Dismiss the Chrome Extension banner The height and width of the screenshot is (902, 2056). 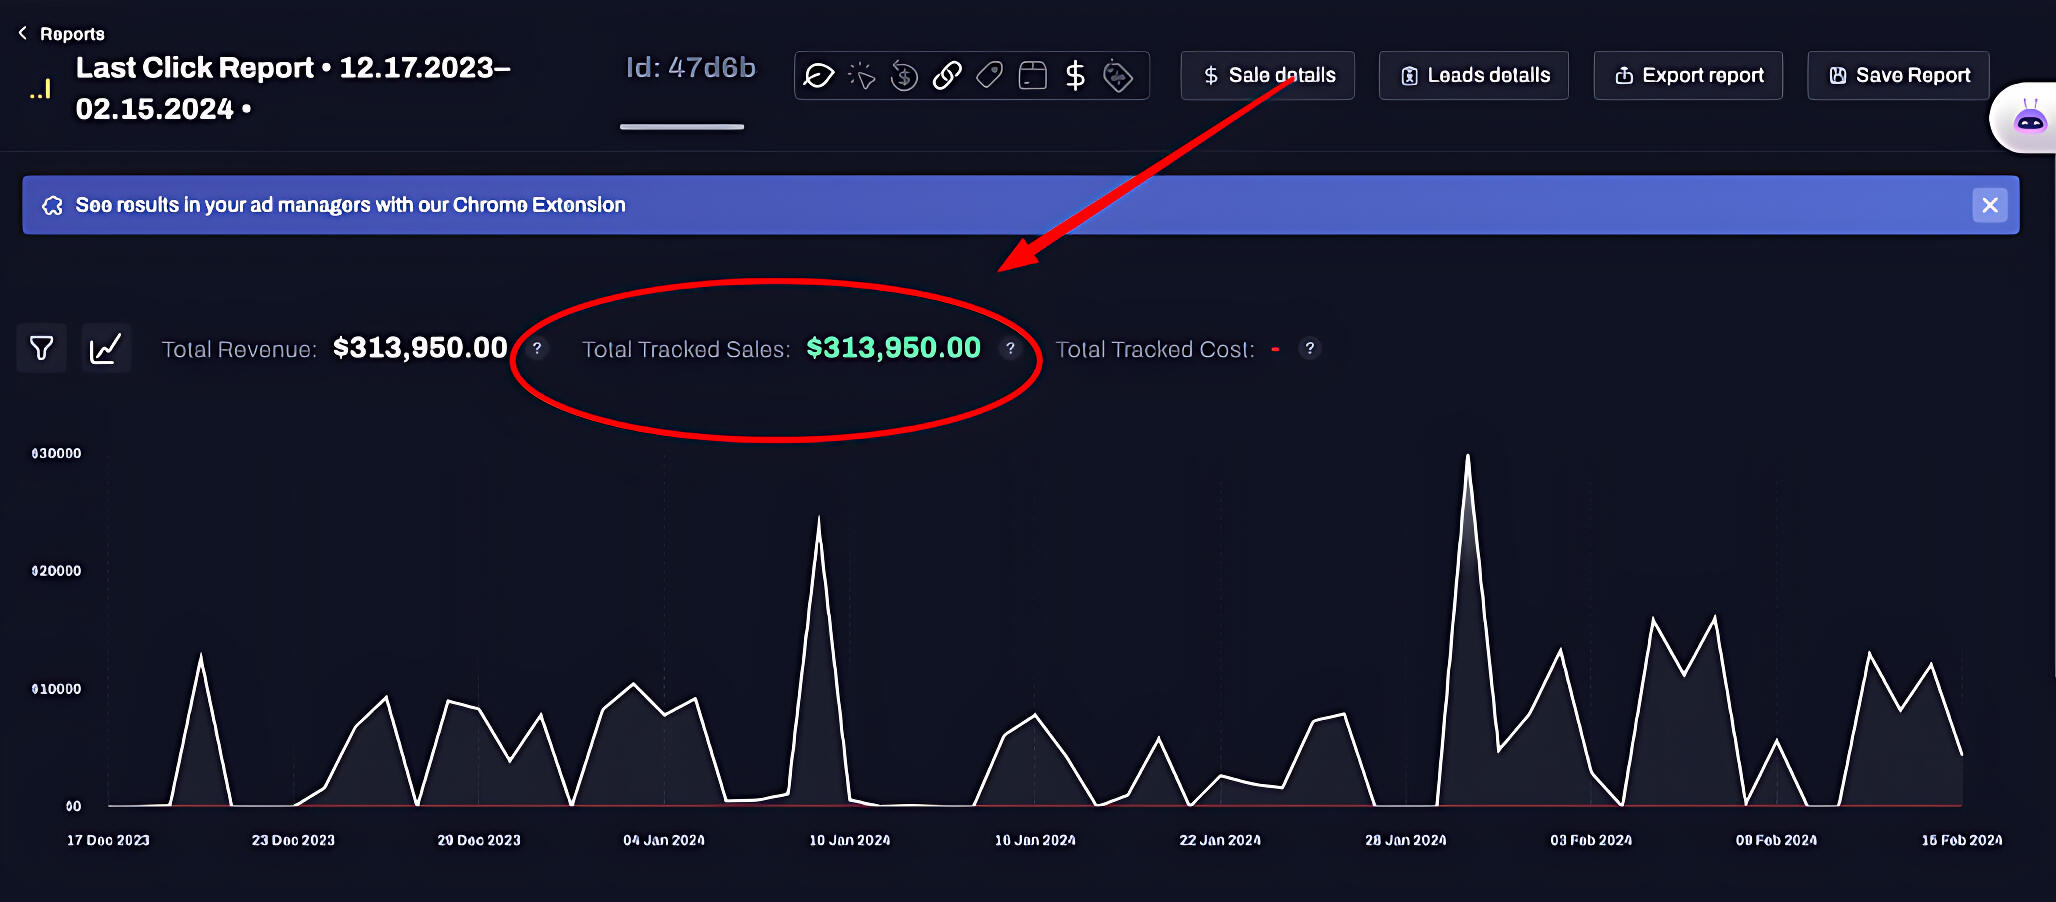tap(1989, 205)
